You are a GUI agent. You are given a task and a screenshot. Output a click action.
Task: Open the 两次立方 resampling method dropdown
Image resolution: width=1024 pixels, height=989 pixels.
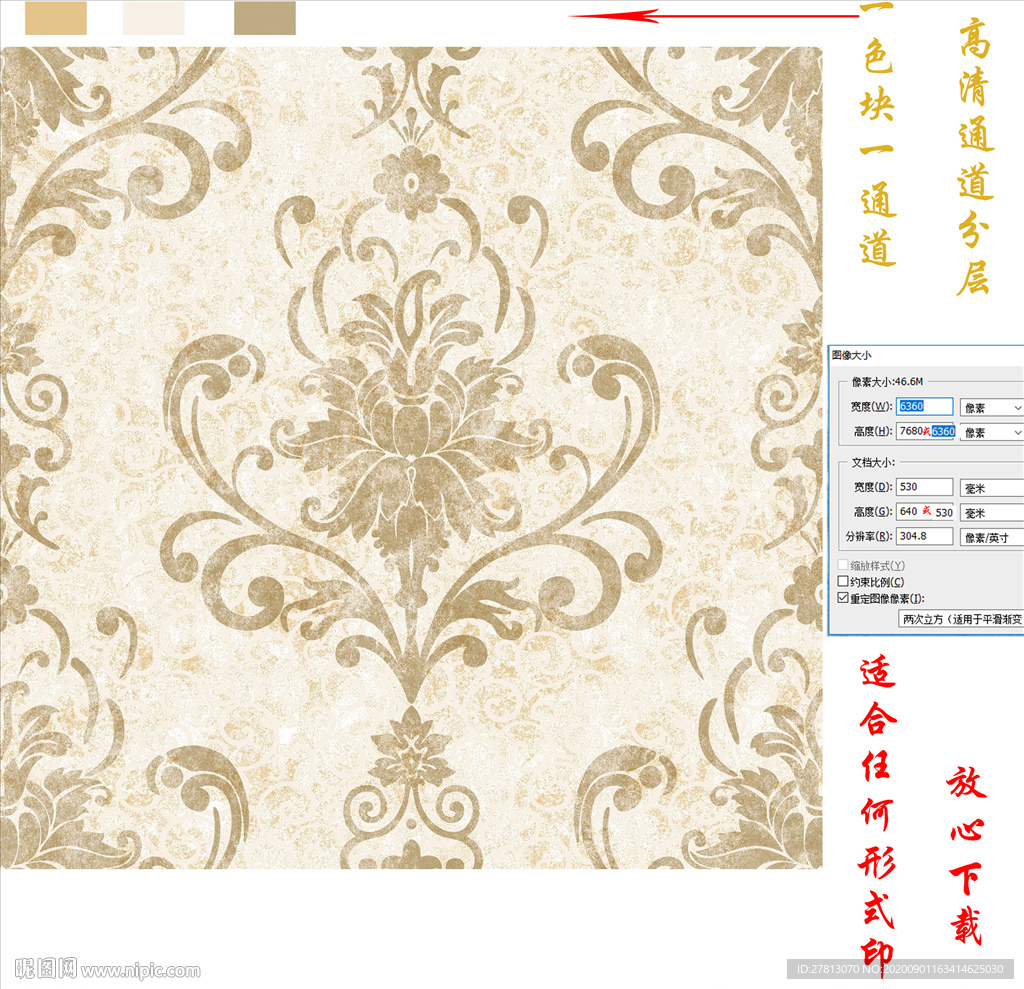(x=961, y=619)
